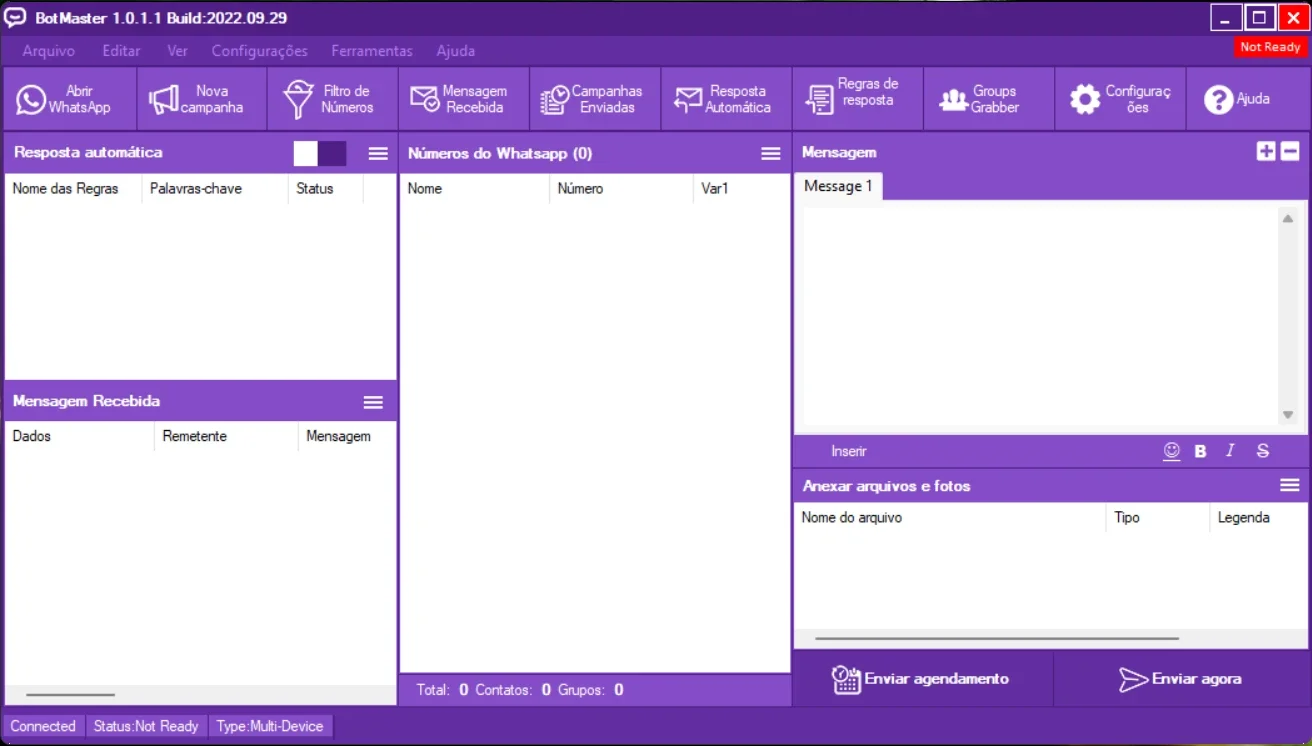The width and height of the screenshot is (1312, 746).
Task: Click Connected status bar entry
Action: pos(43,726)
